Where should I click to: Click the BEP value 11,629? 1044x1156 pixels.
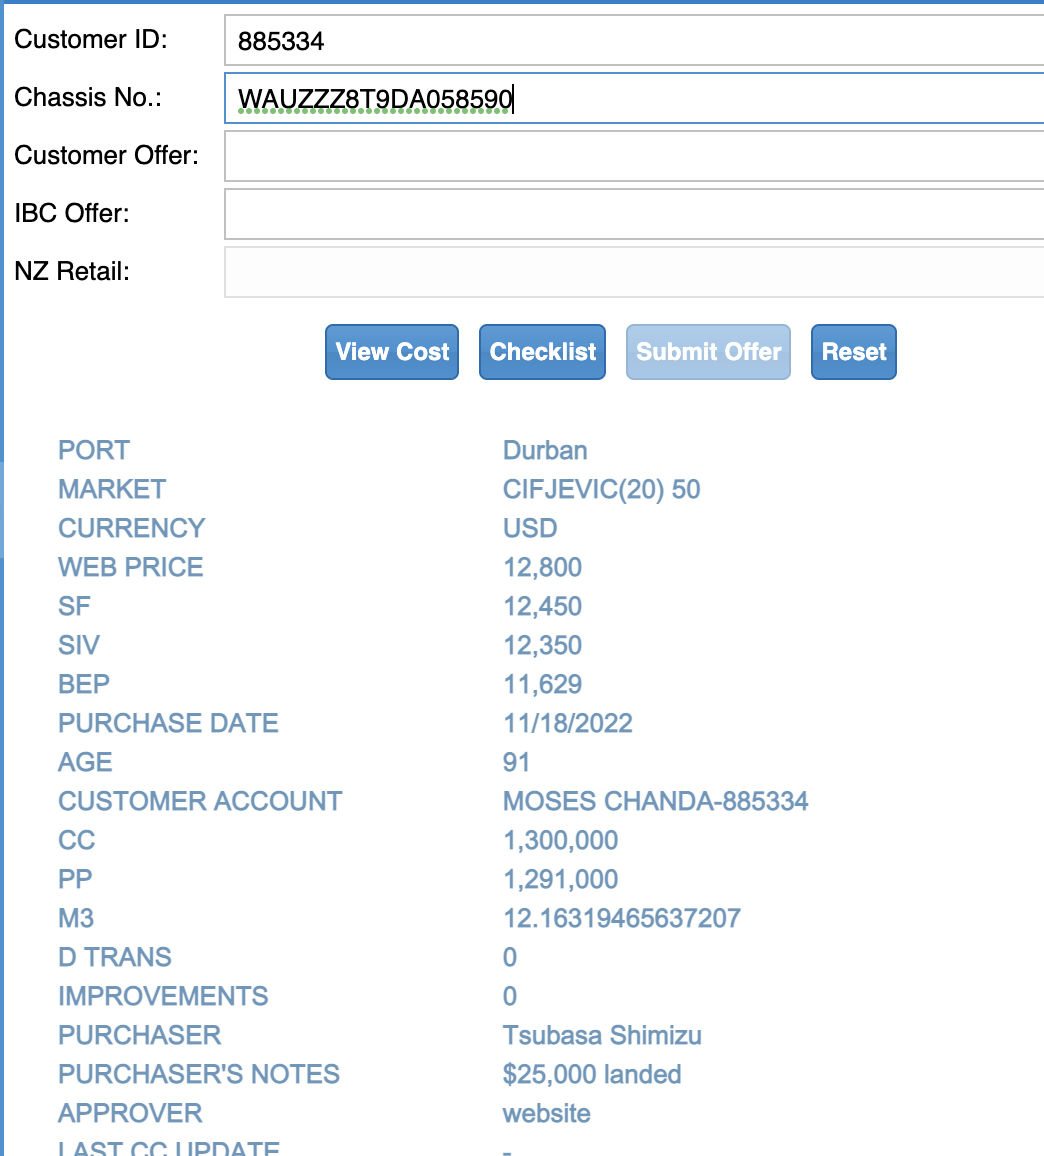tap(542, 684)
